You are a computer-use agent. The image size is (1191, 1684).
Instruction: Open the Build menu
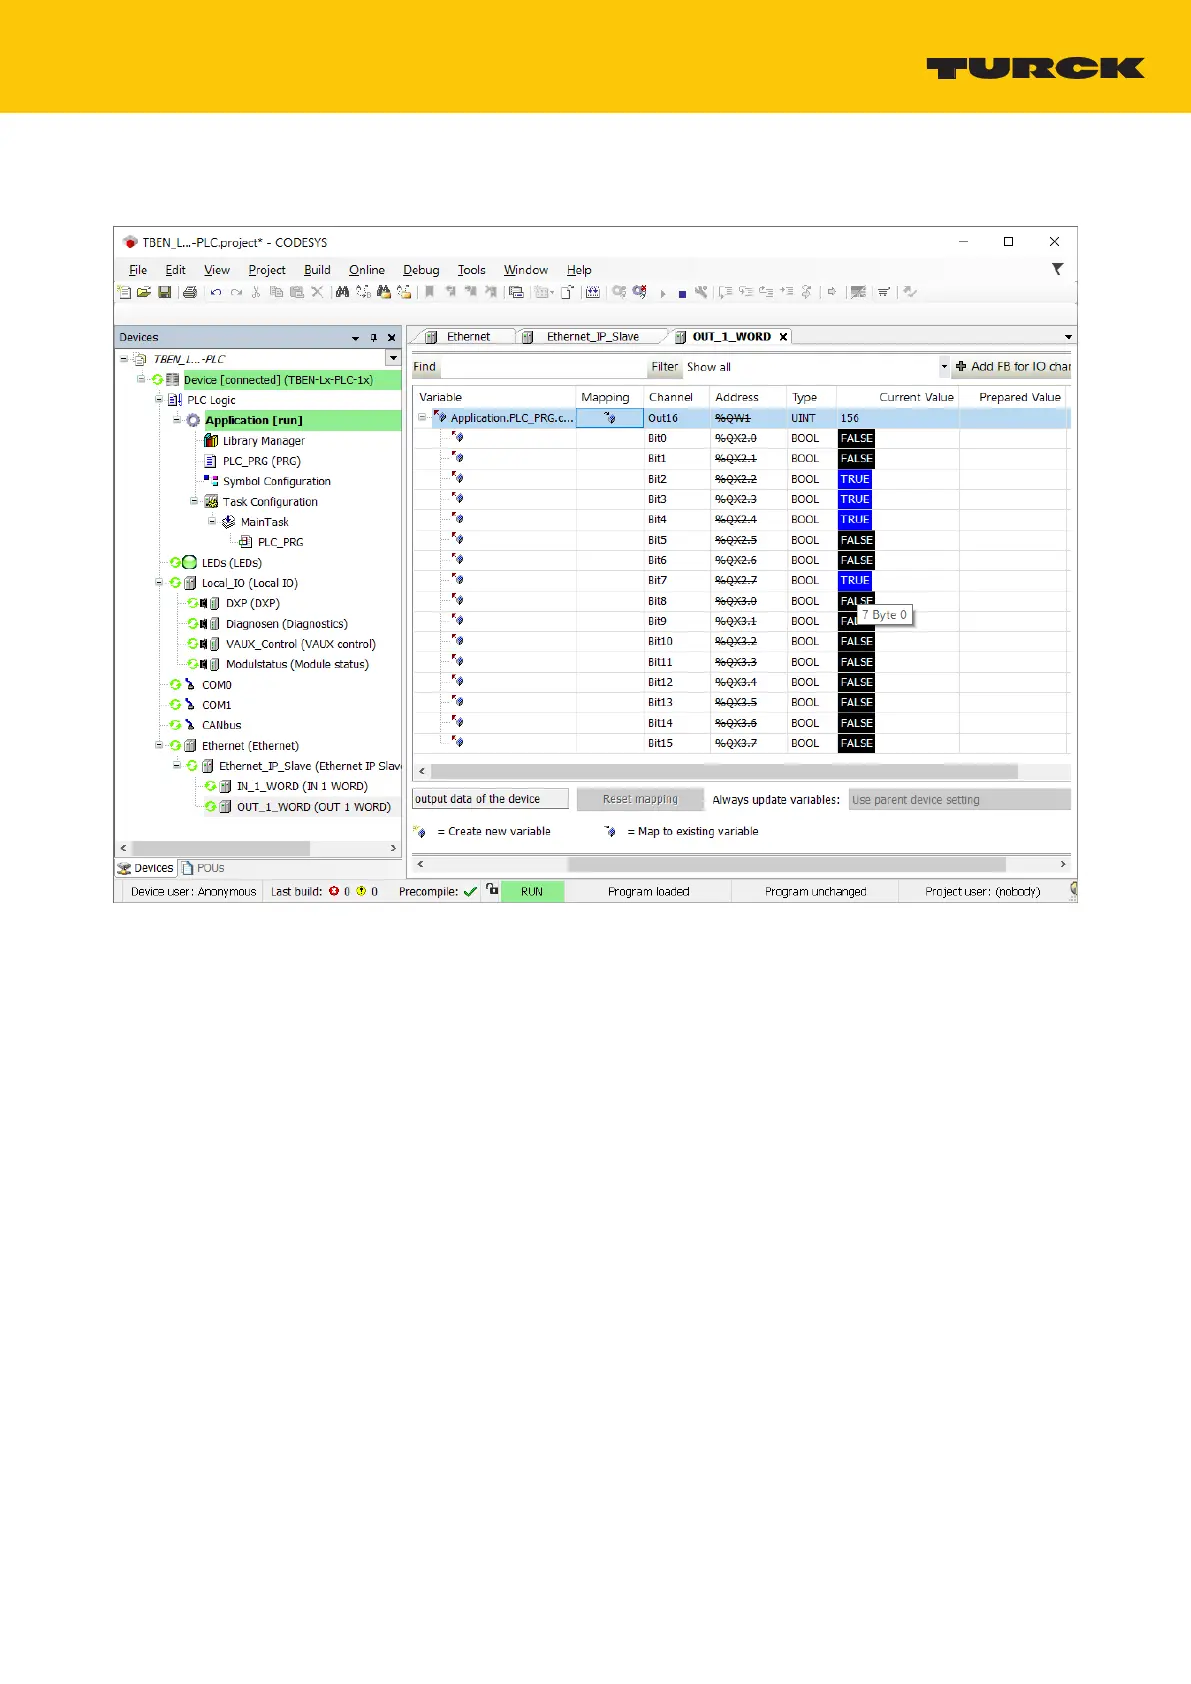tap(317, 270)
